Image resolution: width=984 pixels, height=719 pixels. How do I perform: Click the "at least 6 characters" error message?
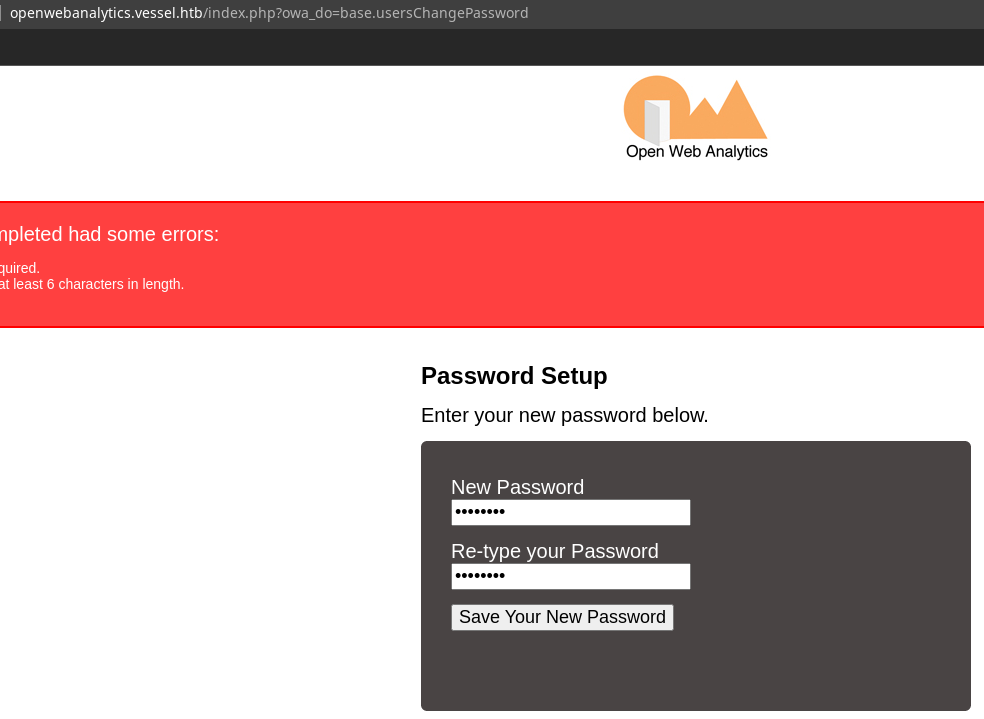[x=92, y=284]
